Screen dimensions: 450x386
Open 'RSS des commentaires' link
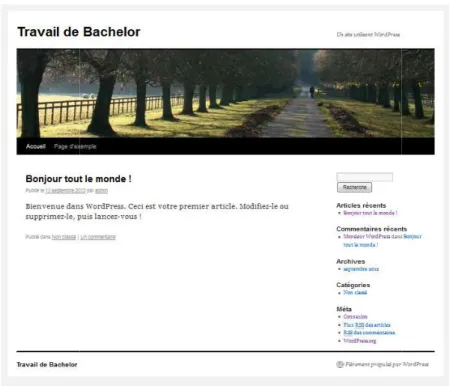coord(369,333)
